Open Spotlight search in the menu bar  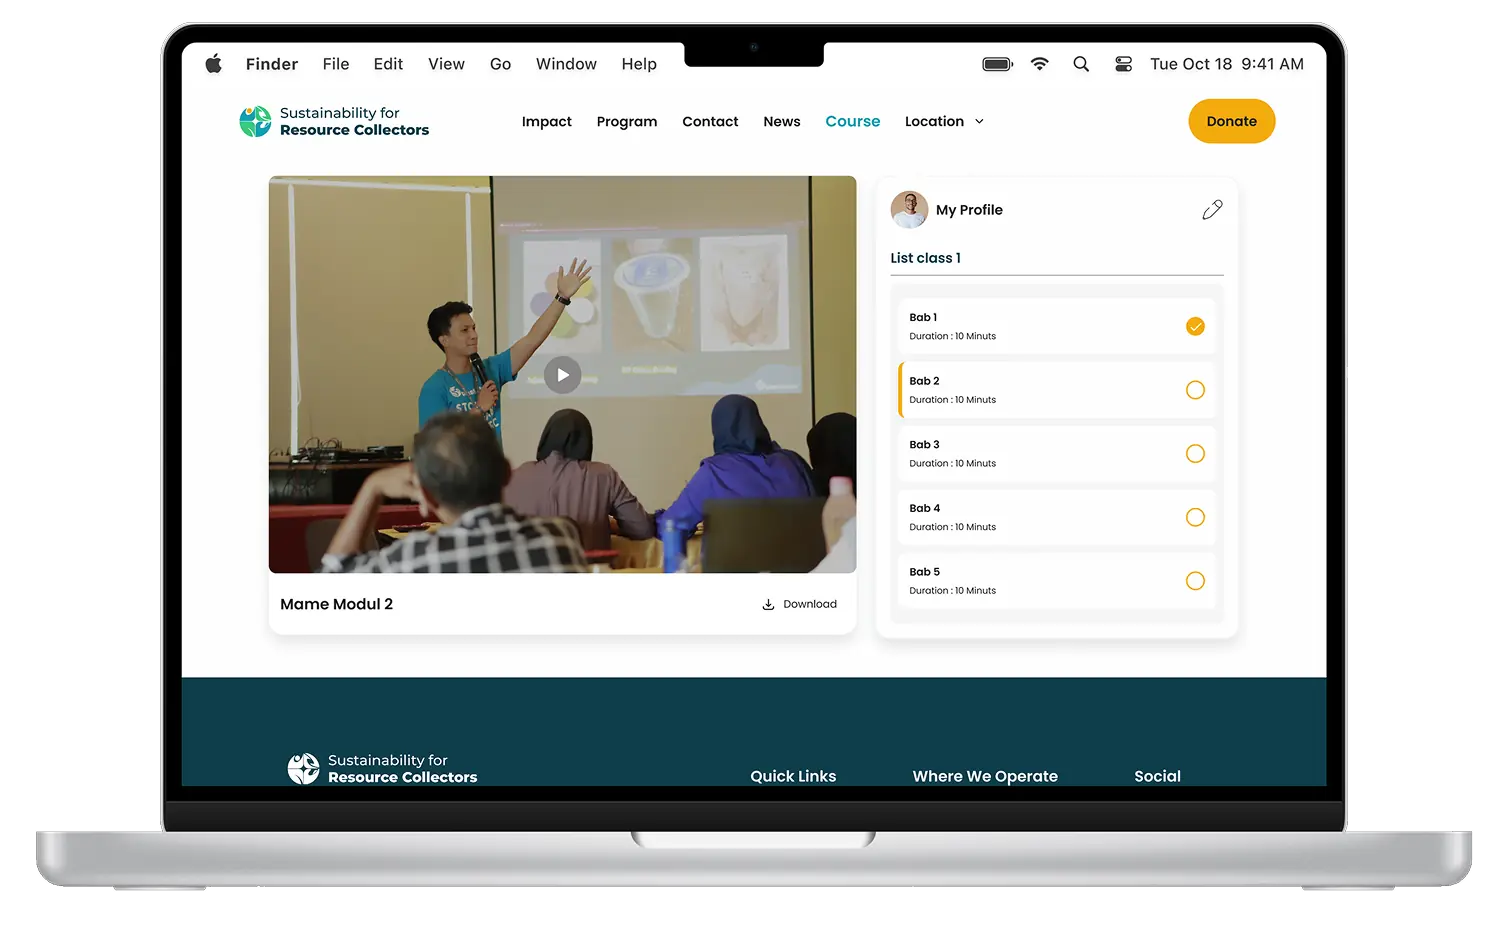[1081, 64]
